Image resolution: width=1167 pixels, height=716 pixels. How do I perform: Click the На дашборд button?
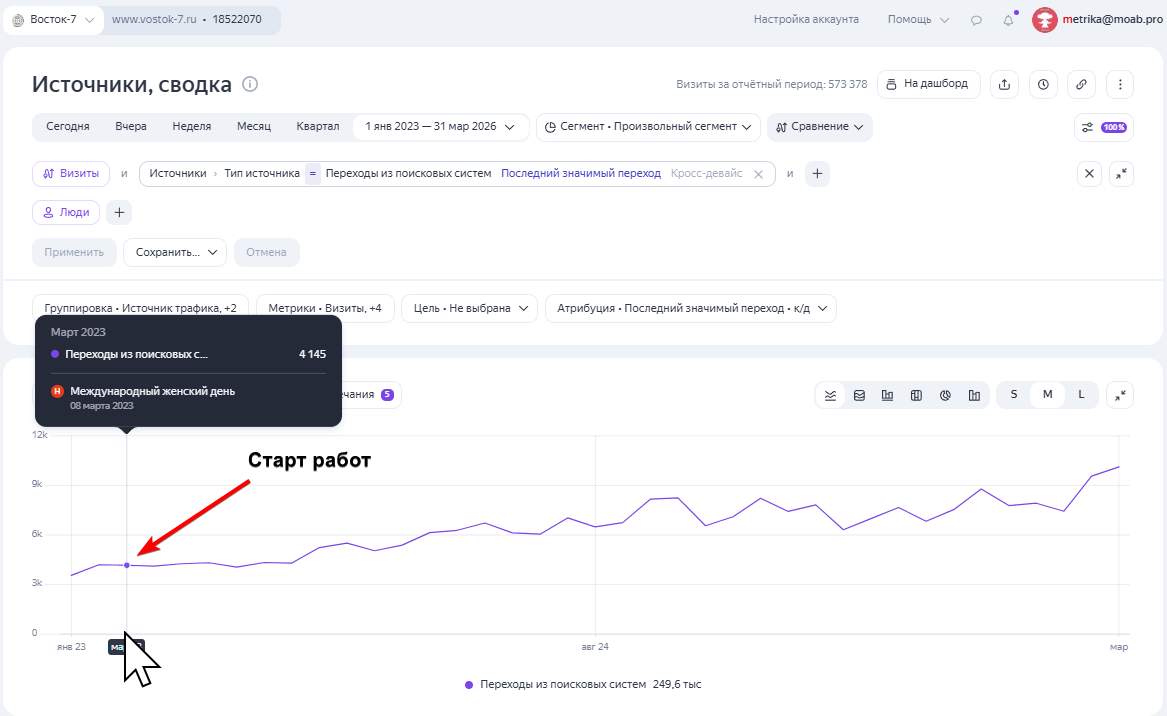coord(929,84)
